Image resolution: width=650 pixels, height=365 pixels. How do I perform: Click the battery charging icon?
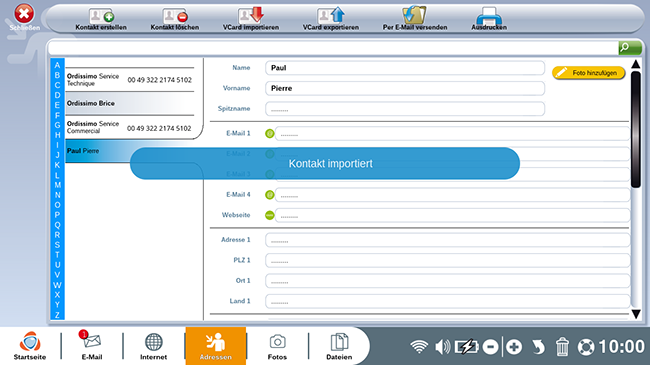pyautogui.click(x=467, y=347)
